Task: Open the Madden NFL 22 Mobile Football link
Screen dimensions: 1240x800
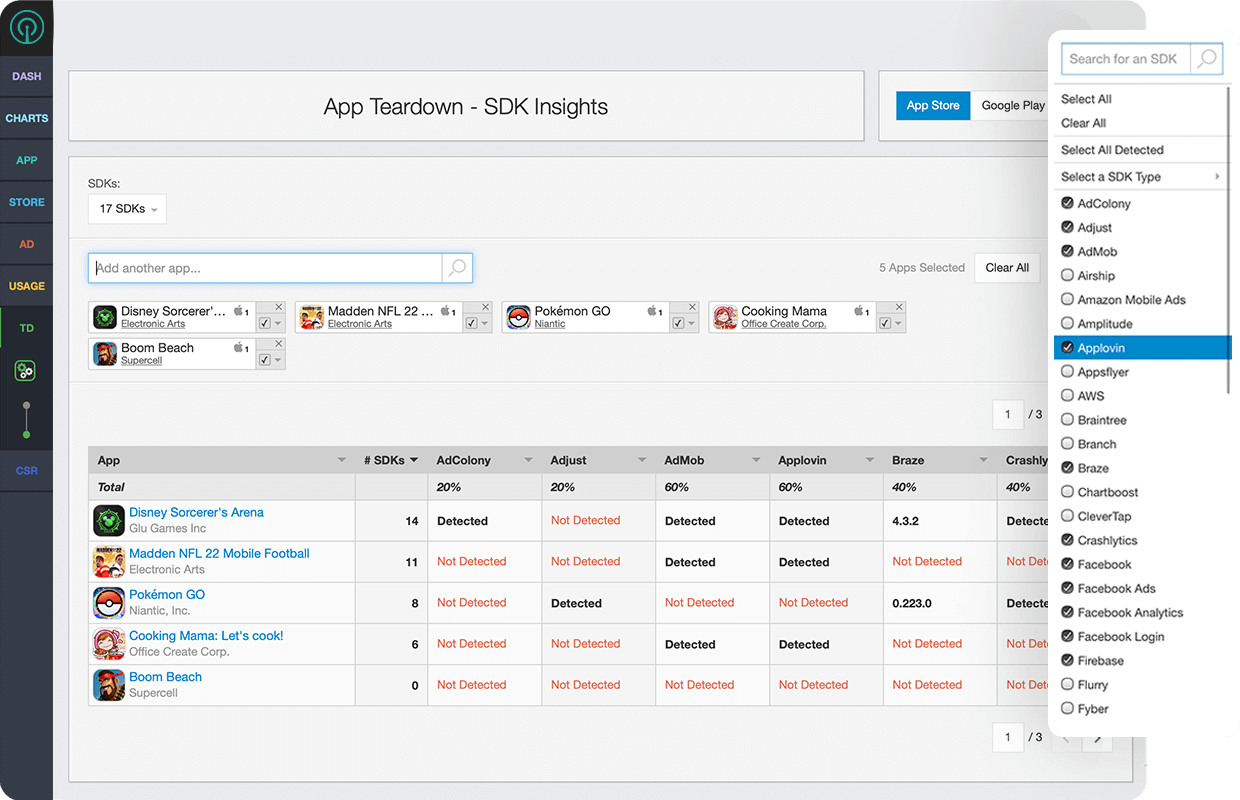Action: point(219,553)
